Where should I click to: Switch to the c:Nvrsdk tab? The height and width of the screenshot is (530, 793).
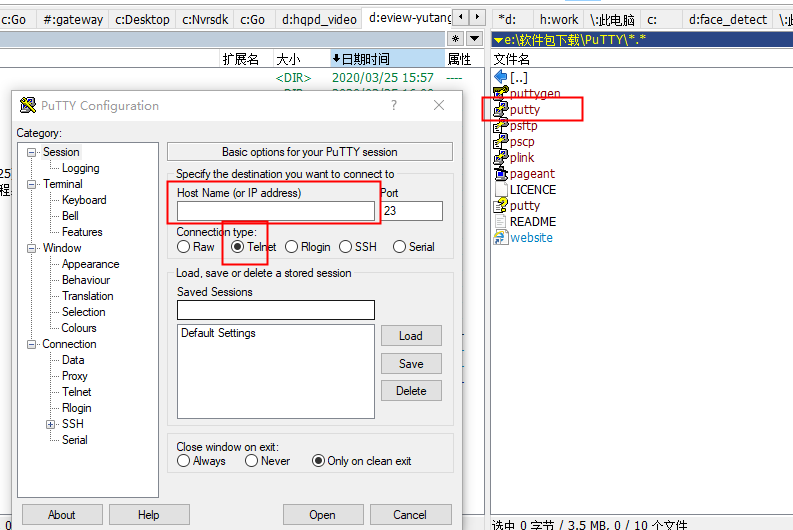click(x=205, y=19)
